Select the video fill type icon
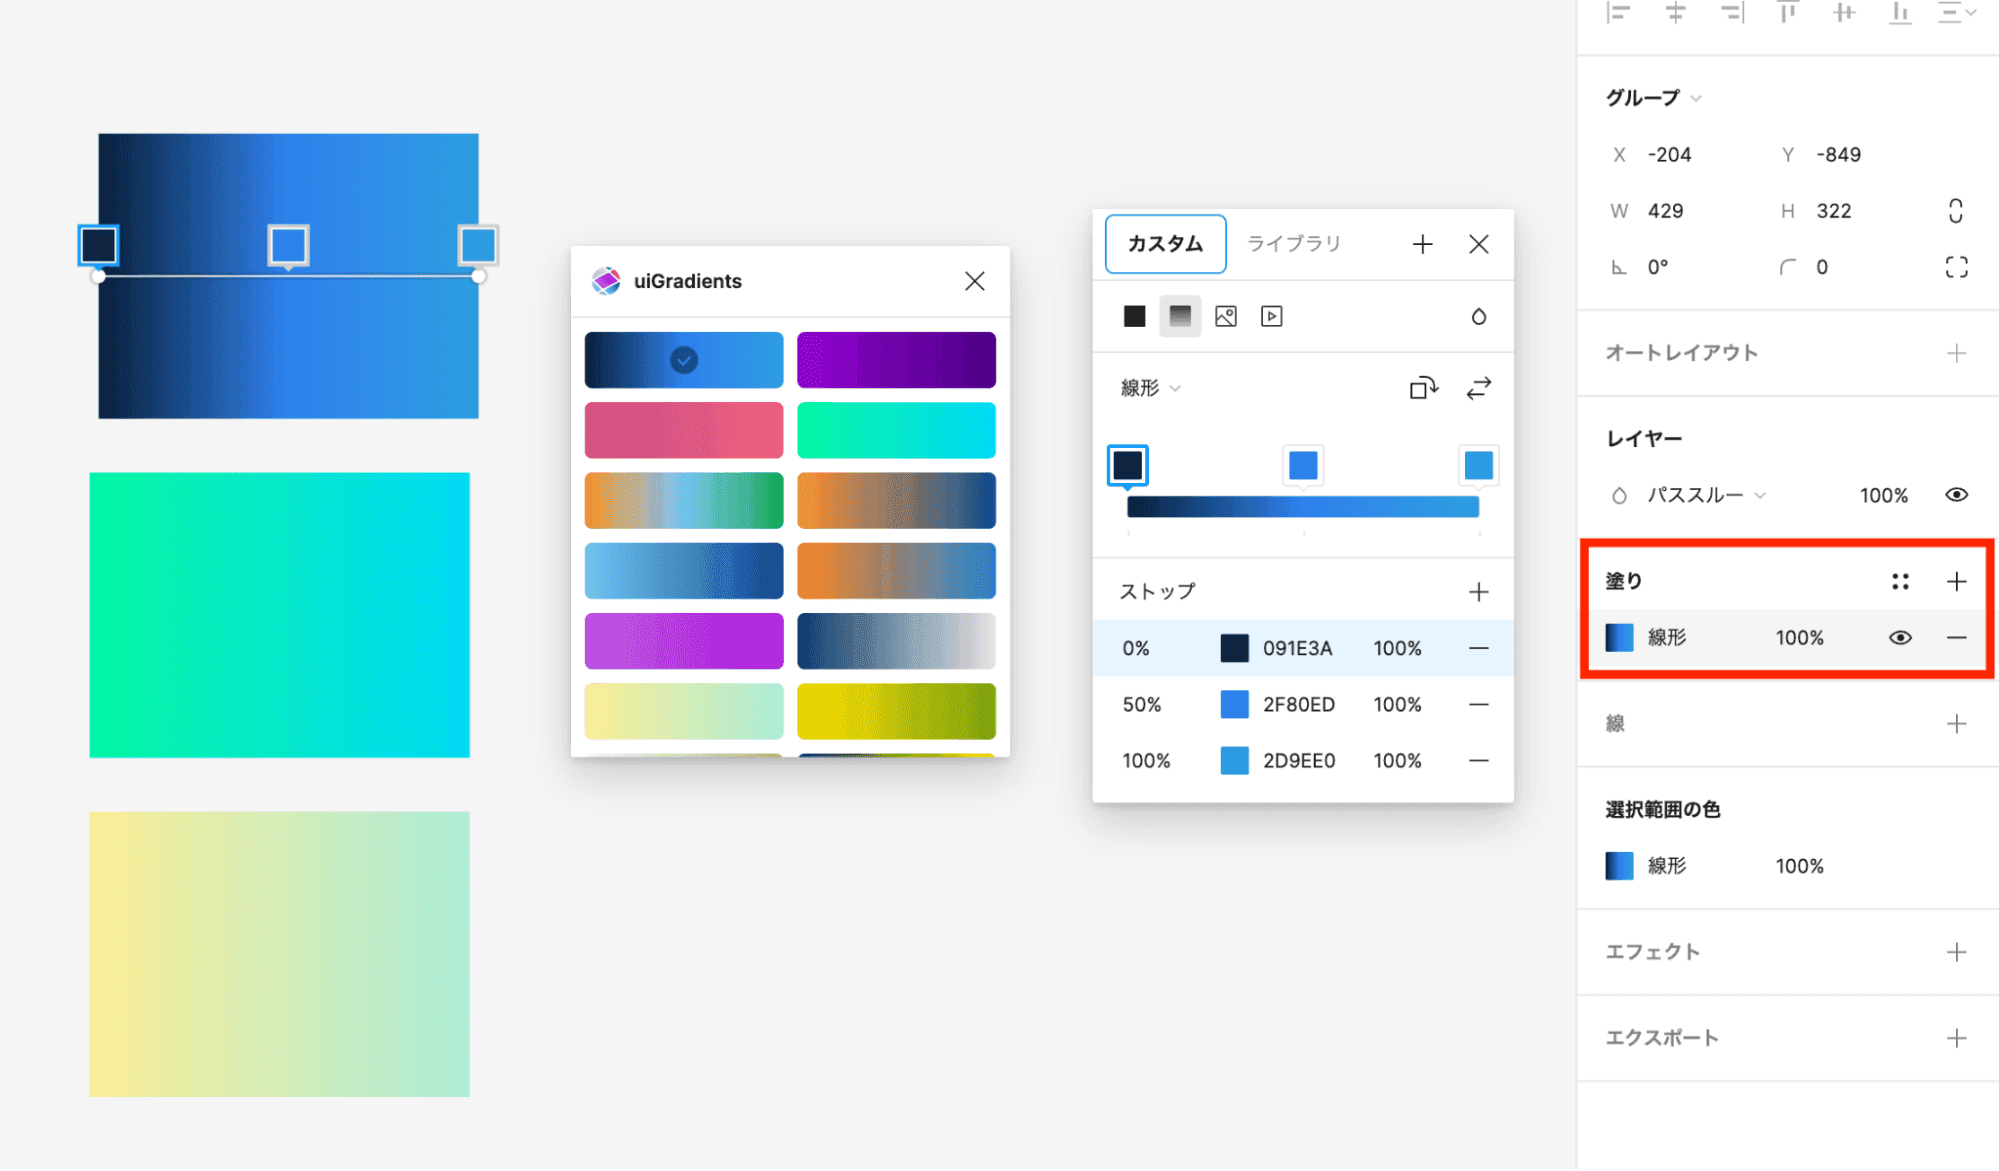The image size is (1999, 1171). 1271,316
